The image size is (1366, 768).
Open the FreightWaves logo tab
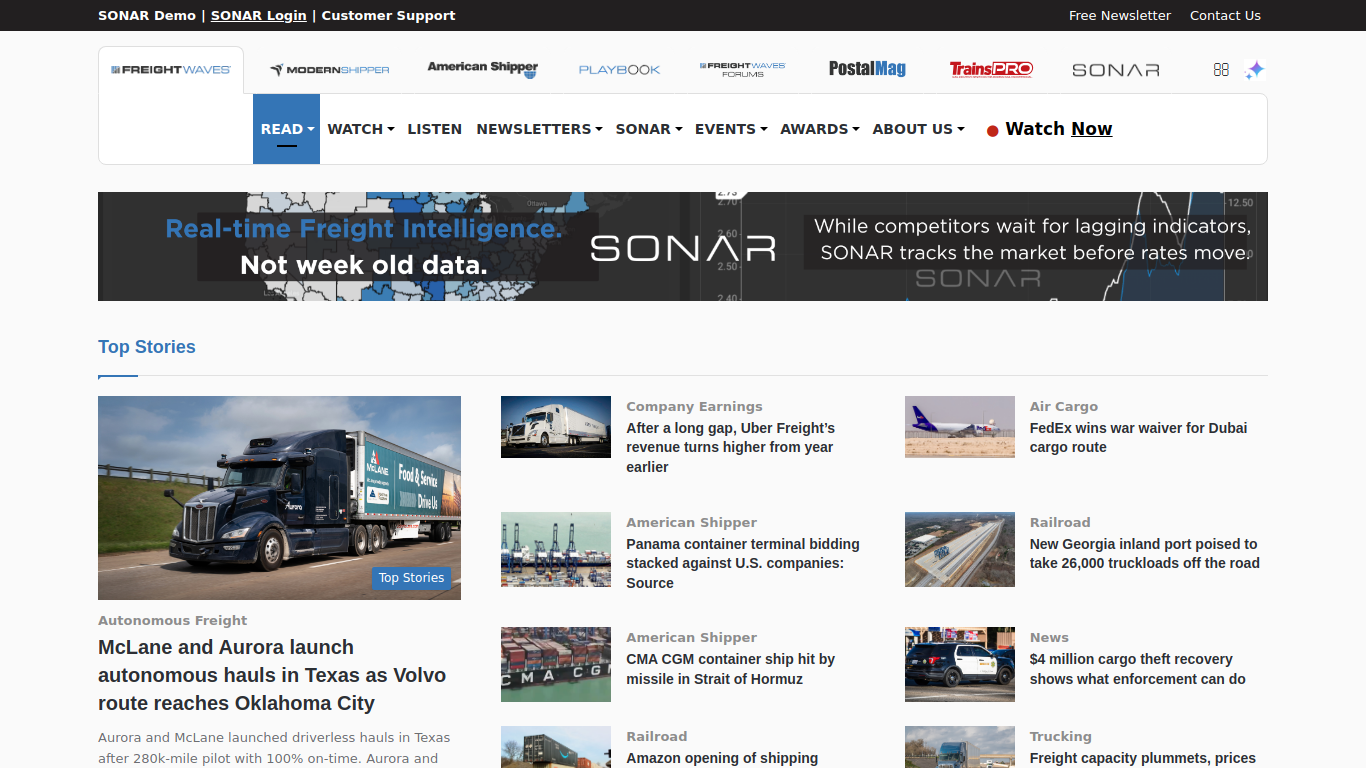click(171, 70)
